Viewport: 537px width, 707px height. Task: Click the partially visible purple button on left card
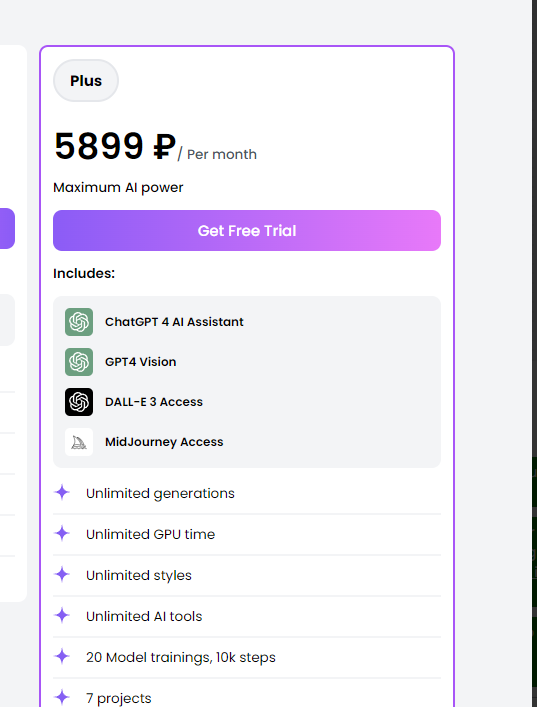[x=7, y=228]
